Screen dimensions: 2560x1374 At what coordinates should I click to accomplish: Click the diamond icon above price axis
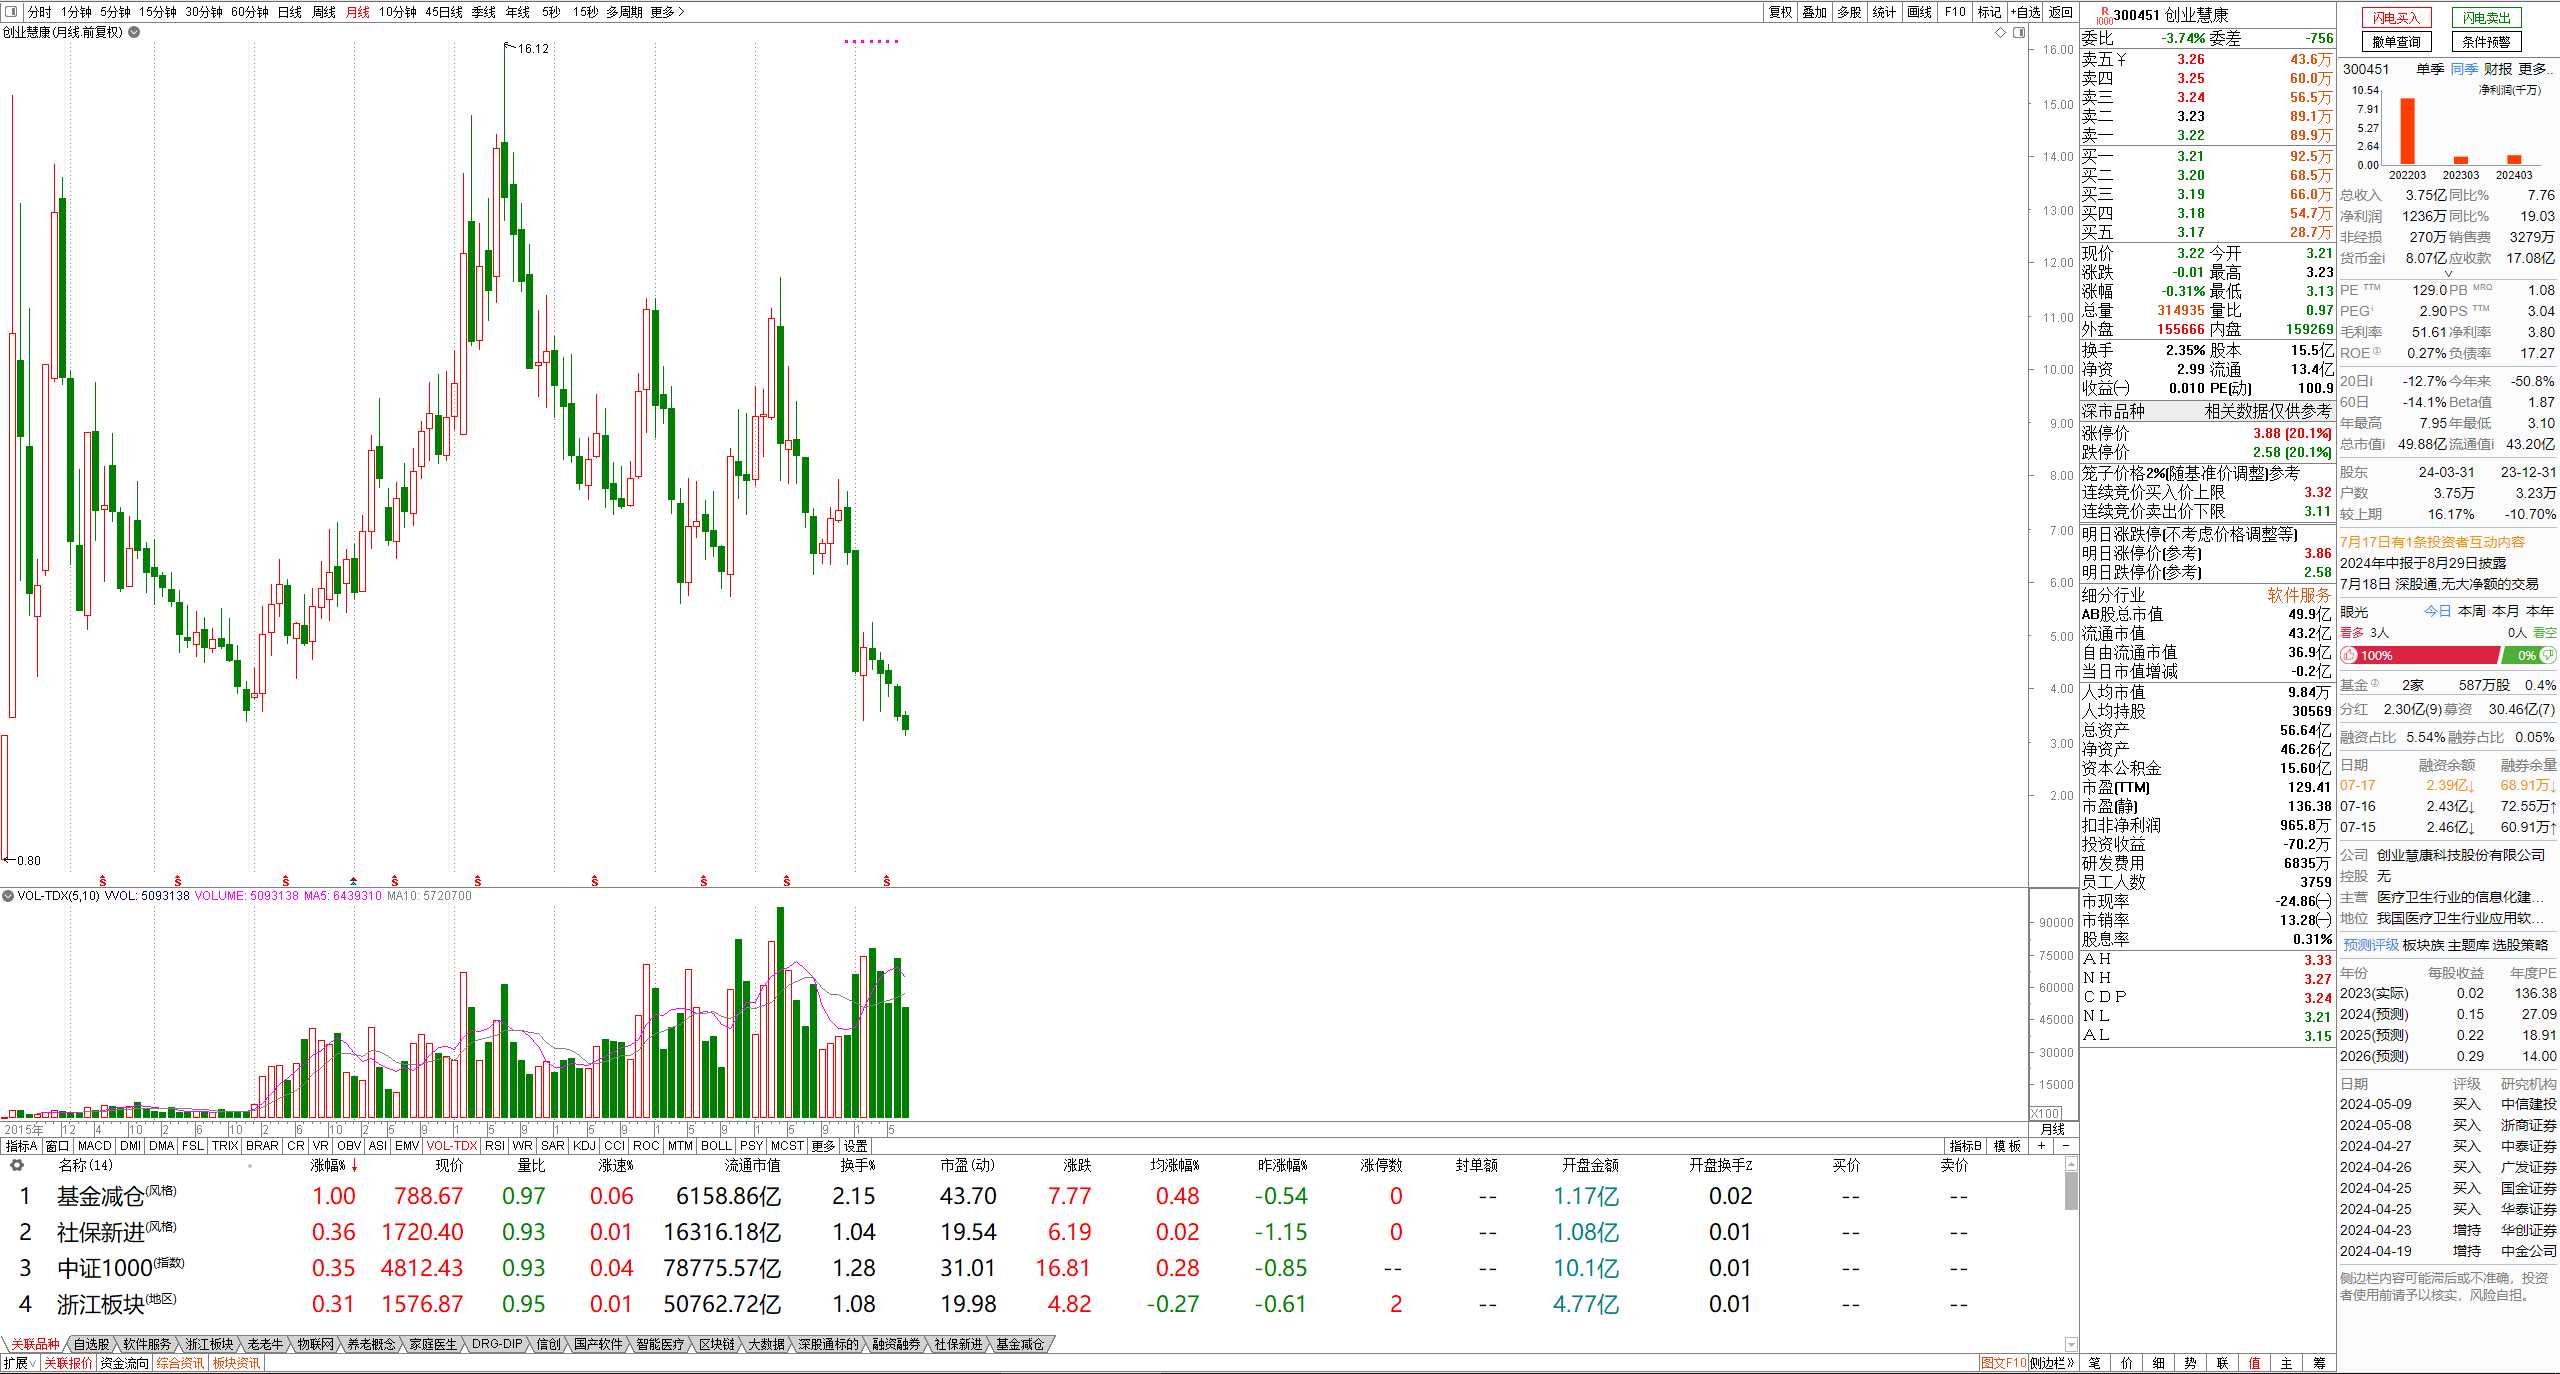(x=2001, y=32)
